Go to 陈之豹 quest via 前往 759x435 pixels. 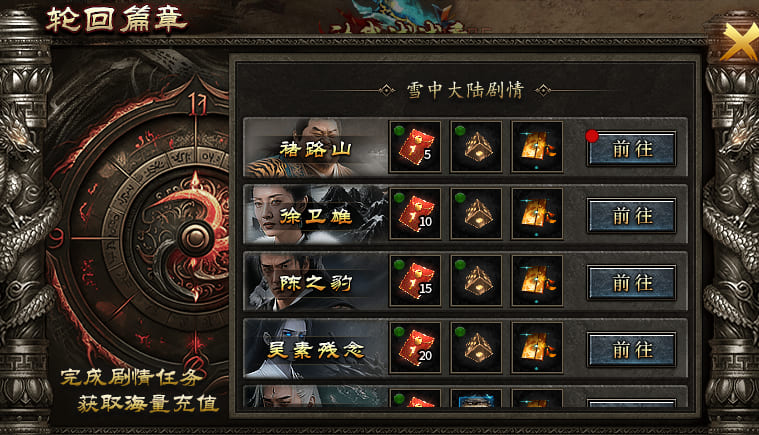[x=631, y=283]
